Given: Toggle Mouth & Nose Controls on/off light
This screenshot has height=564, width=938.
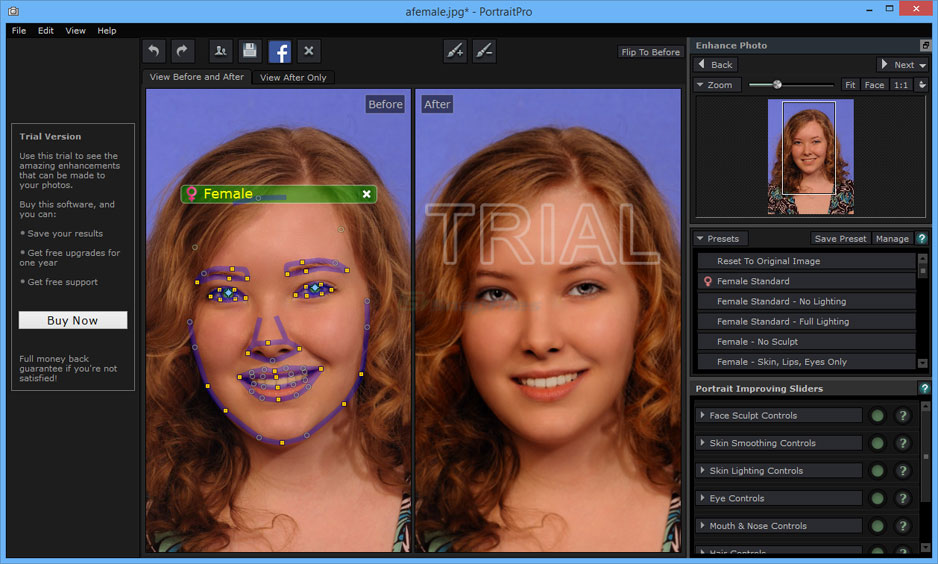Looking at the screenshot, I should coord(878,526).
